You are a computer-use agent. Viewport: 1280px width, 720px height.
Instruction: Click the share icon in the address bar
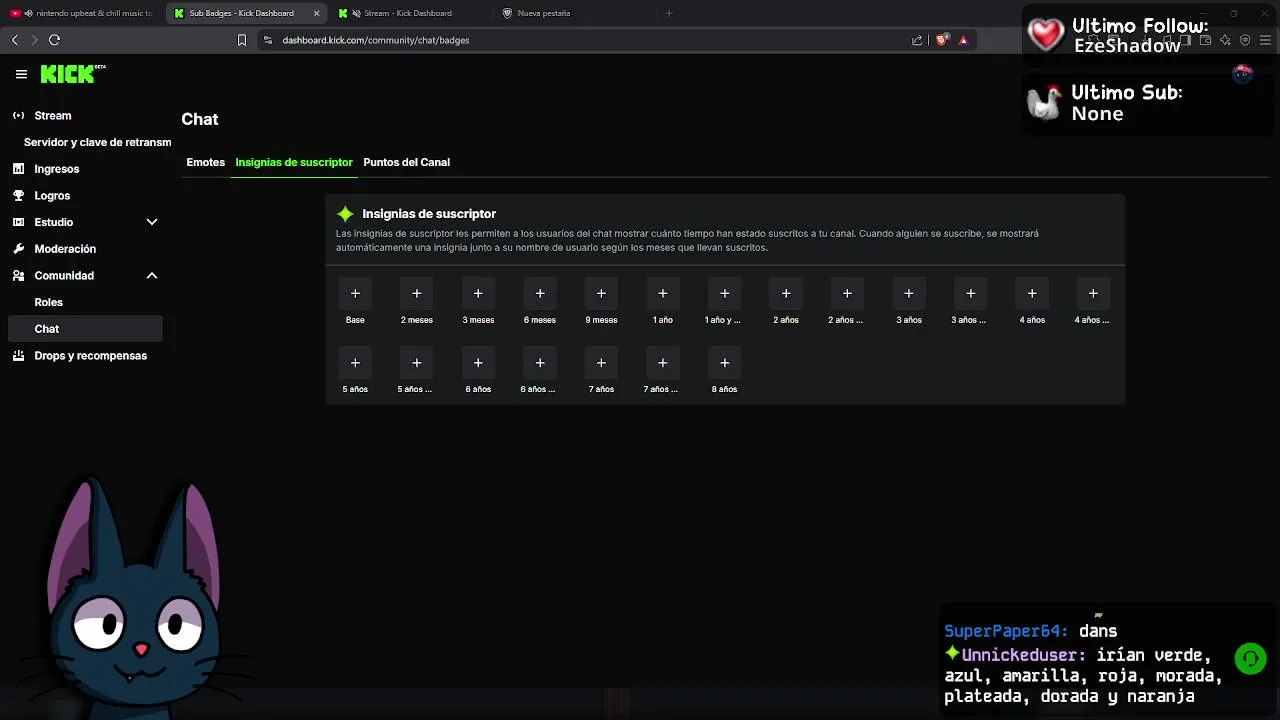[x=917, y=40]
